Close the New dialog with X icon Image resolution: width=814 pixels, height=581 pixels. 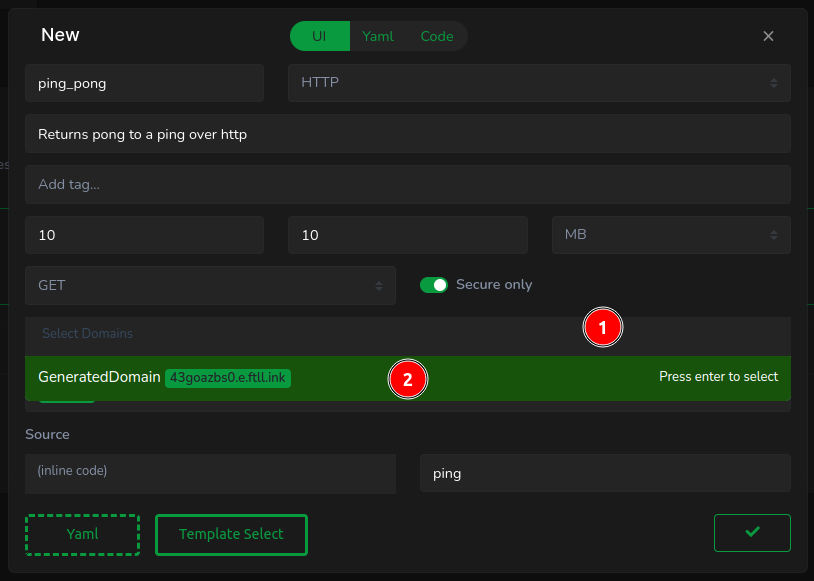pos(768,36)
